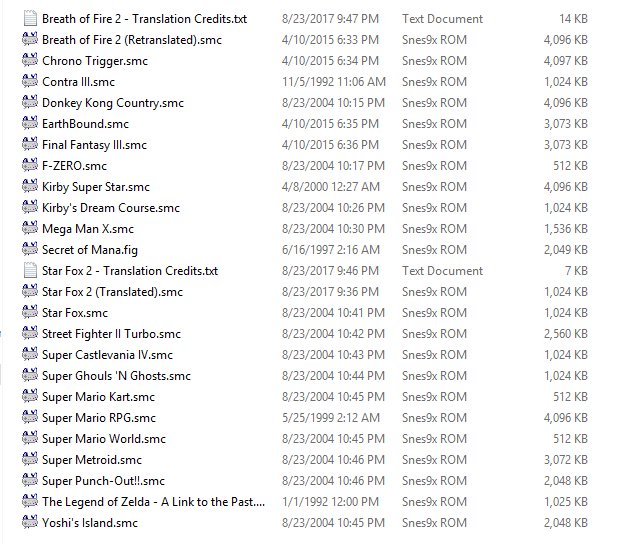Click the Legend of Zelda ROM icon

click(x=30, y=502)
